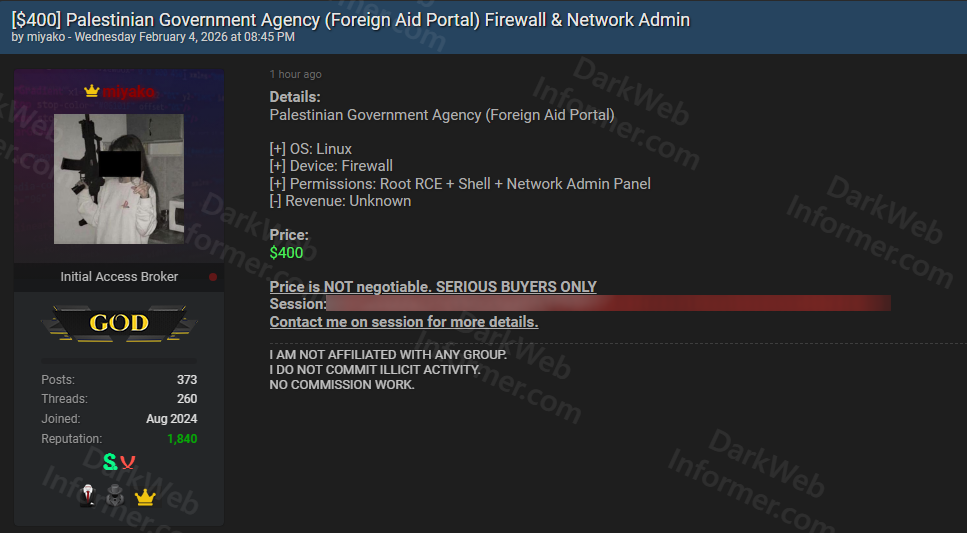This screenshot has width=967, height=533.
Task: Click the red online status dot
Action: 213,277
